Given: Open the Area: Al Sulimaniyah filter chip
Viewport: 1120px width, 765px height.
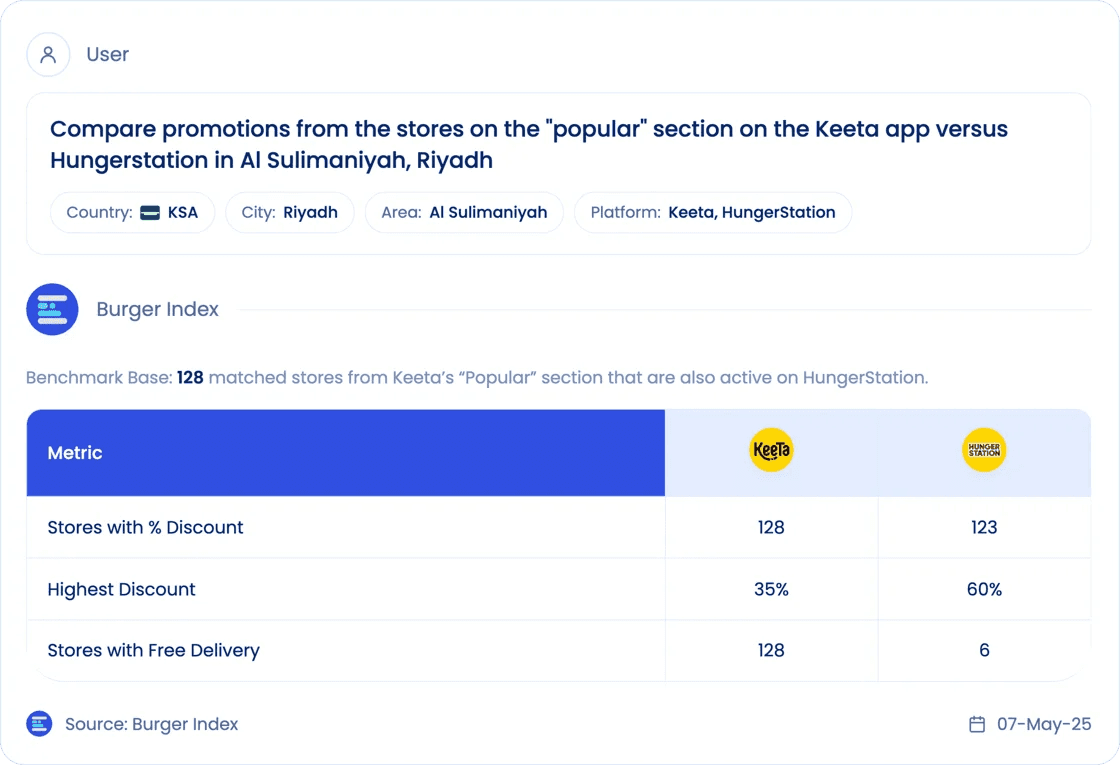Looking at the screenshot, I should [464, 212].
